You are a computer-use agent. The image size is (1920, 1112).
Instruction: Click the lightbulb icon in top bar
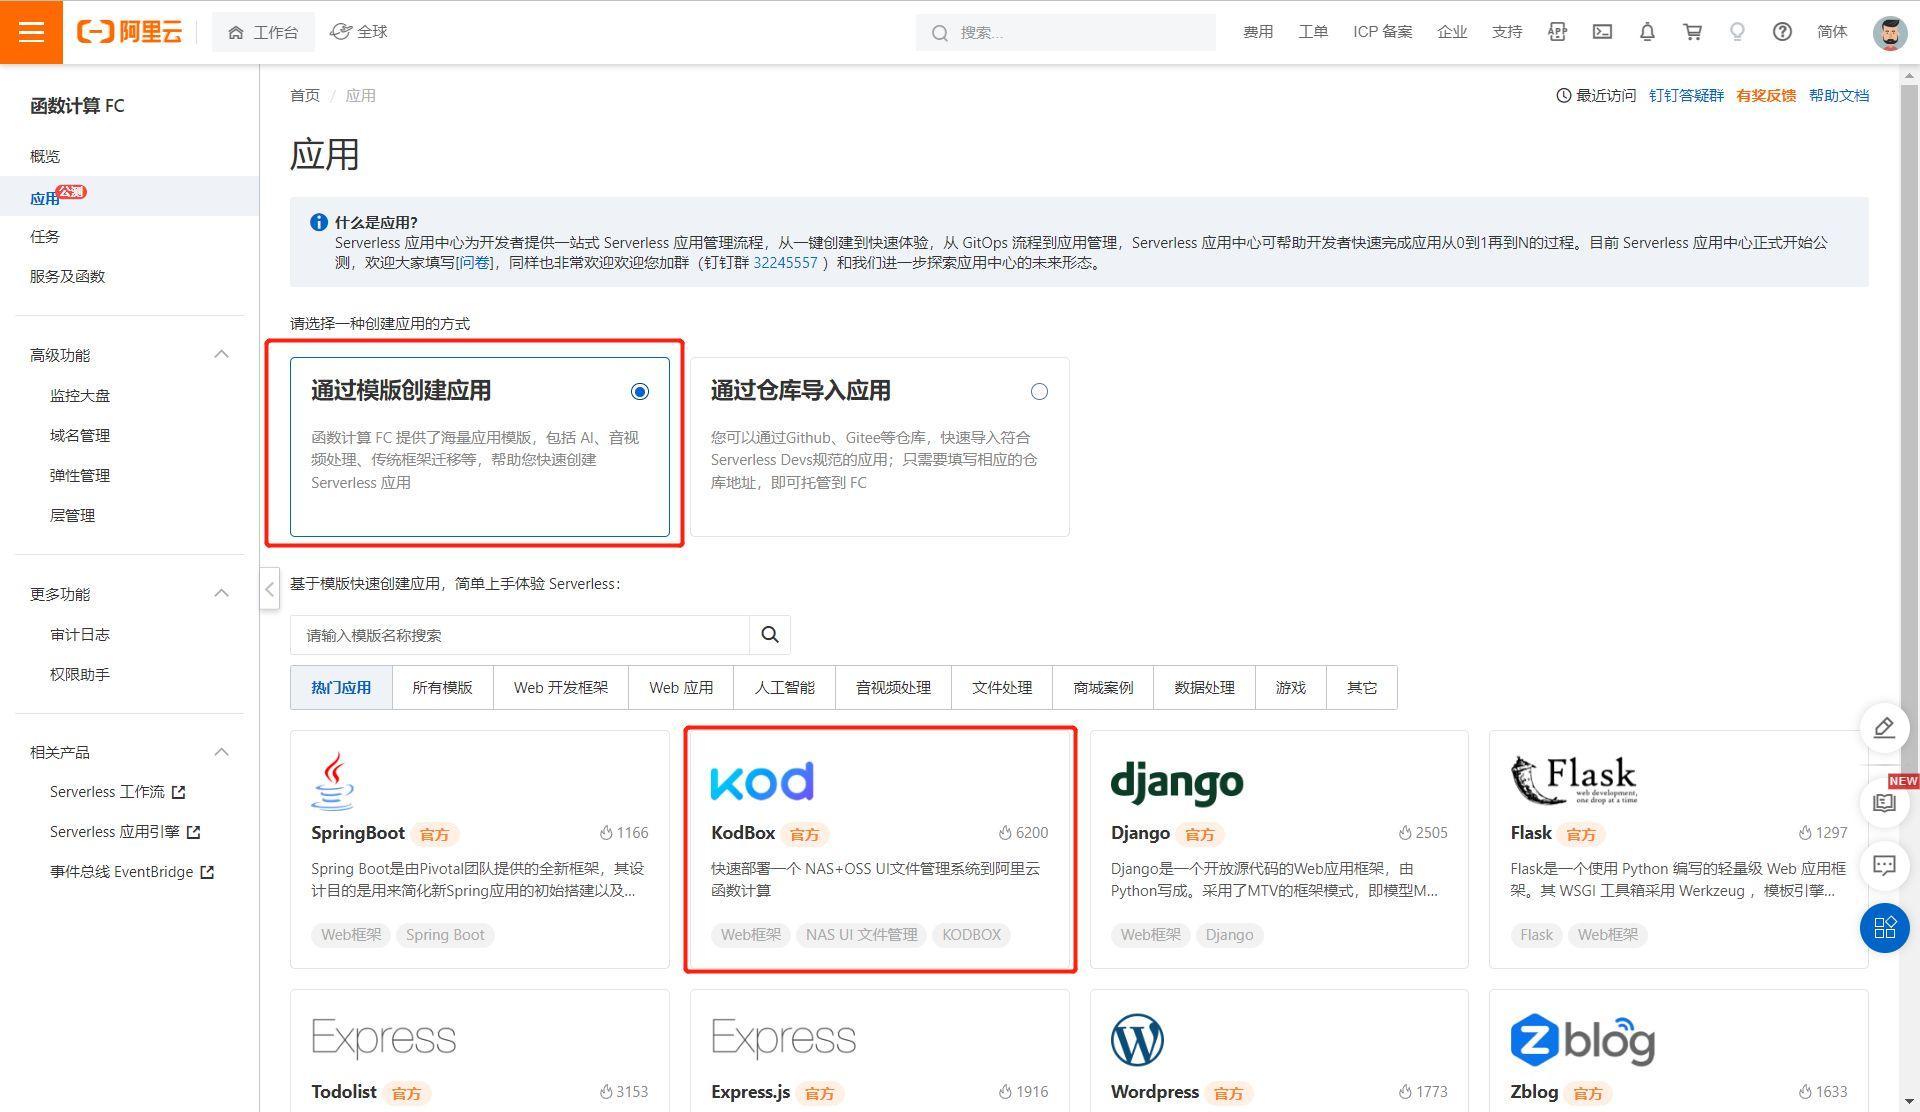click(x=1737, y=32)
